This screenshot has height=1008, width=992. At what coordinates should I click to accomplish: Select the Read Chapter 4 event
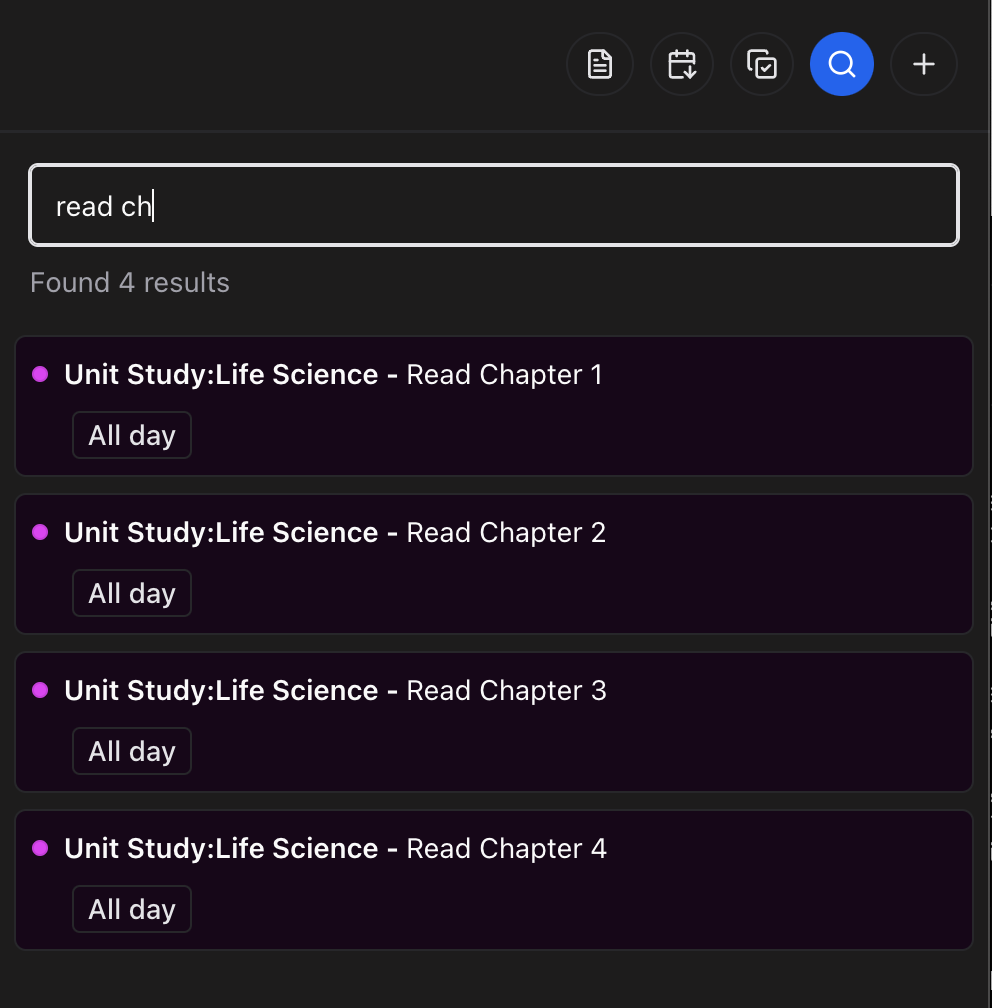point(506,849)
